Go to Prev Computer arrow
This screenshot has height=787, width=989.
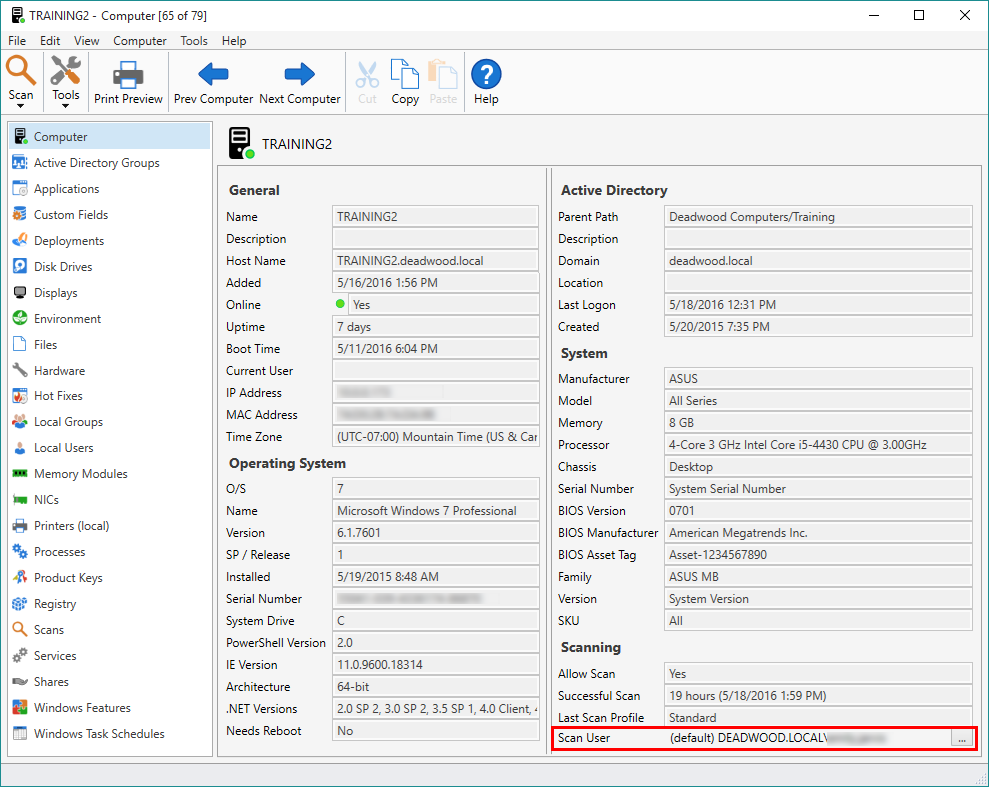[x=213, y=74]
